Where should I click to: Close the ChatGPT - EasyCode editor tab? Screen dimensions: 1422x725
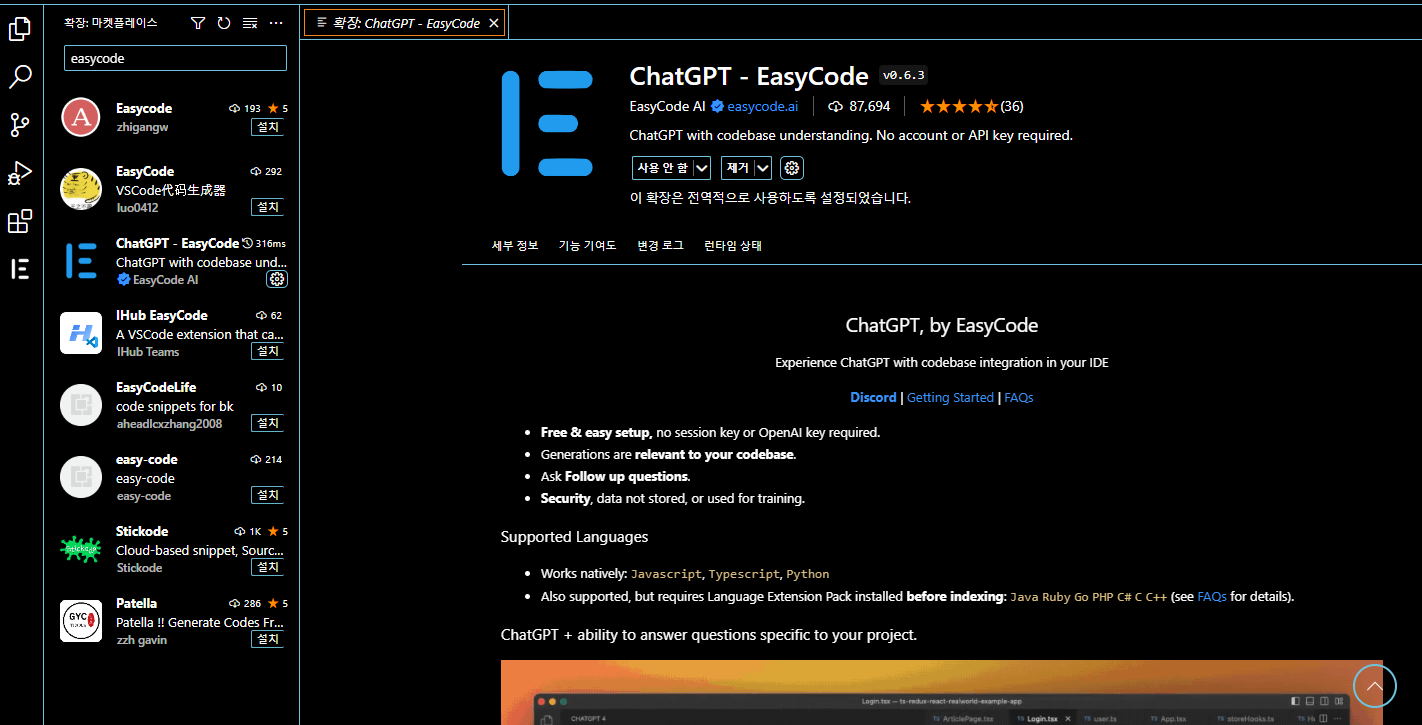point(494,23)
